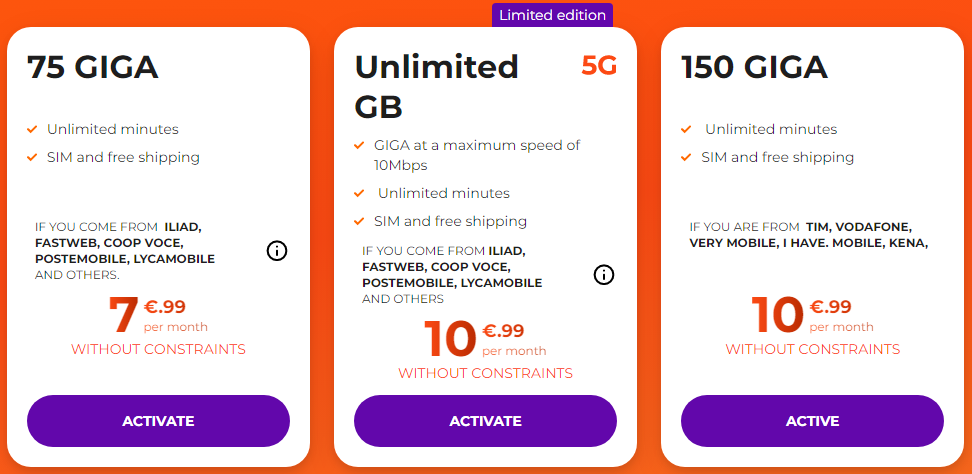This screenshot has height=474, width=972.
Task: Click the 150 GIGA 10 €.99 price
Action: coord(811,314)
